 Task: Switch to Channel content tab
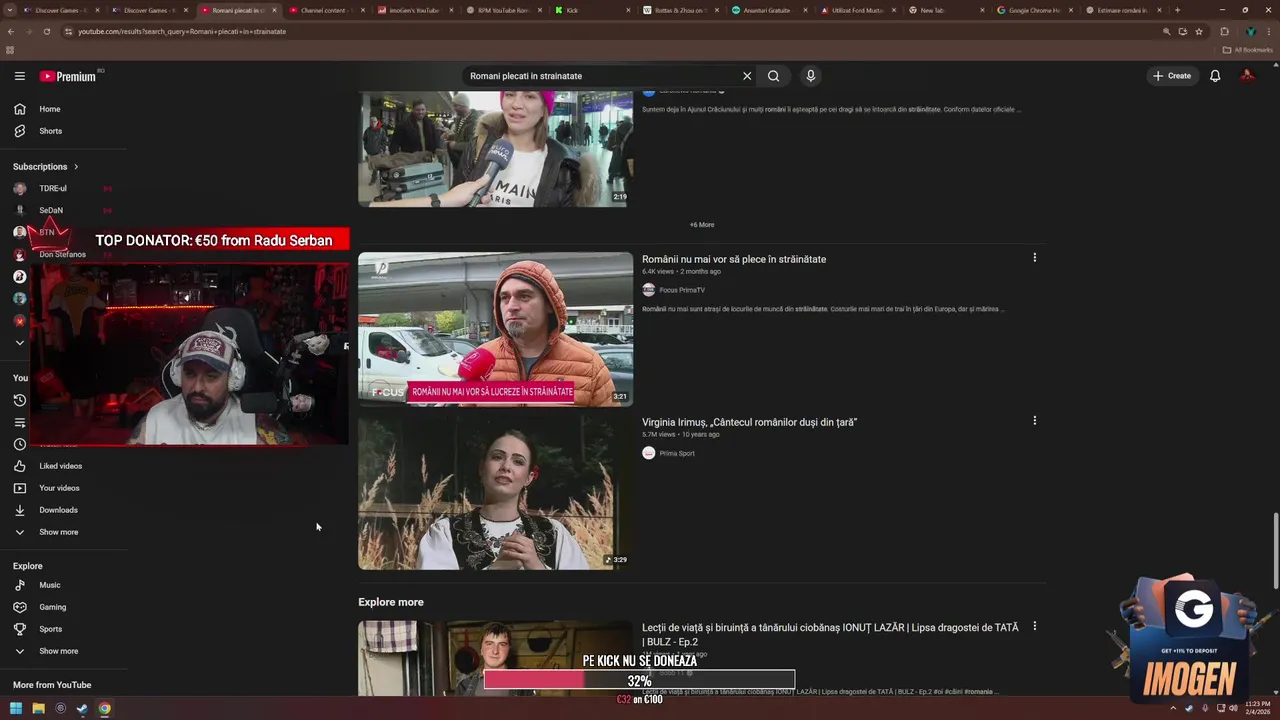click(325, 10)
